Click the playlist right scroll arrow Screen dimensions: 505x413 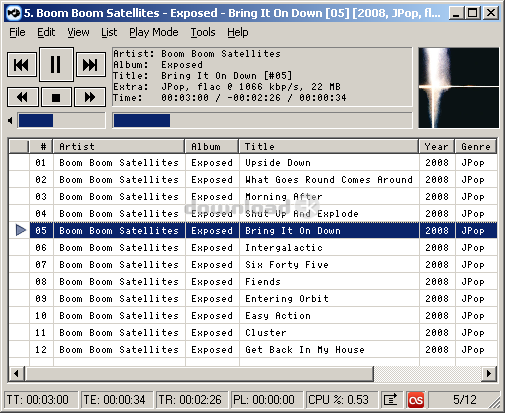489,373
